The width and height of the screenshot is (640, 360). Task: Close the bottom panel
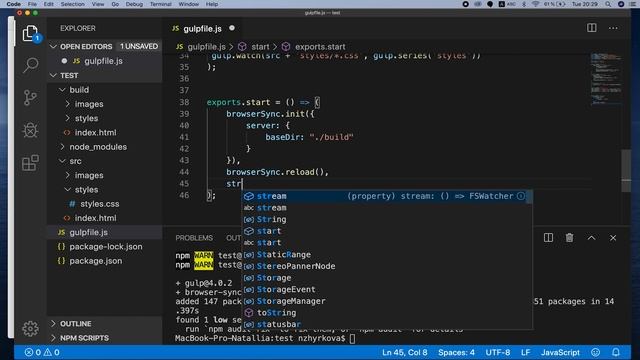(x=613, y=238)
